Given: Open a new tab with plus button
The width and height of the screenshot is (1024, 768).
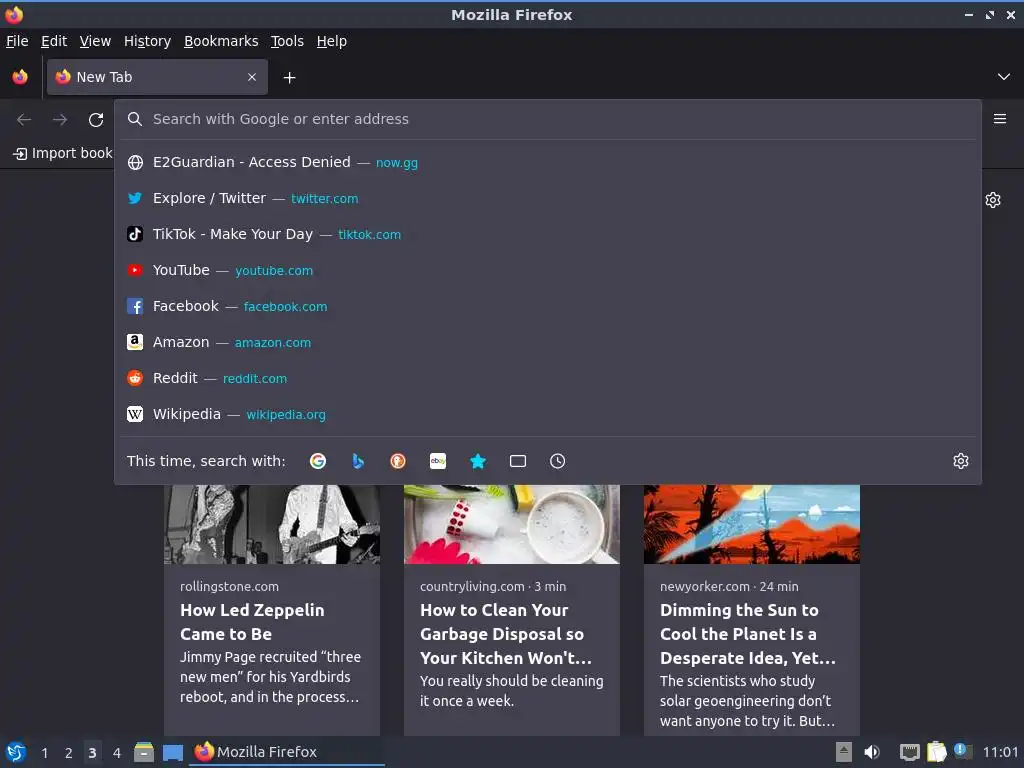Looking at the screenshot, I should (289, 78).
